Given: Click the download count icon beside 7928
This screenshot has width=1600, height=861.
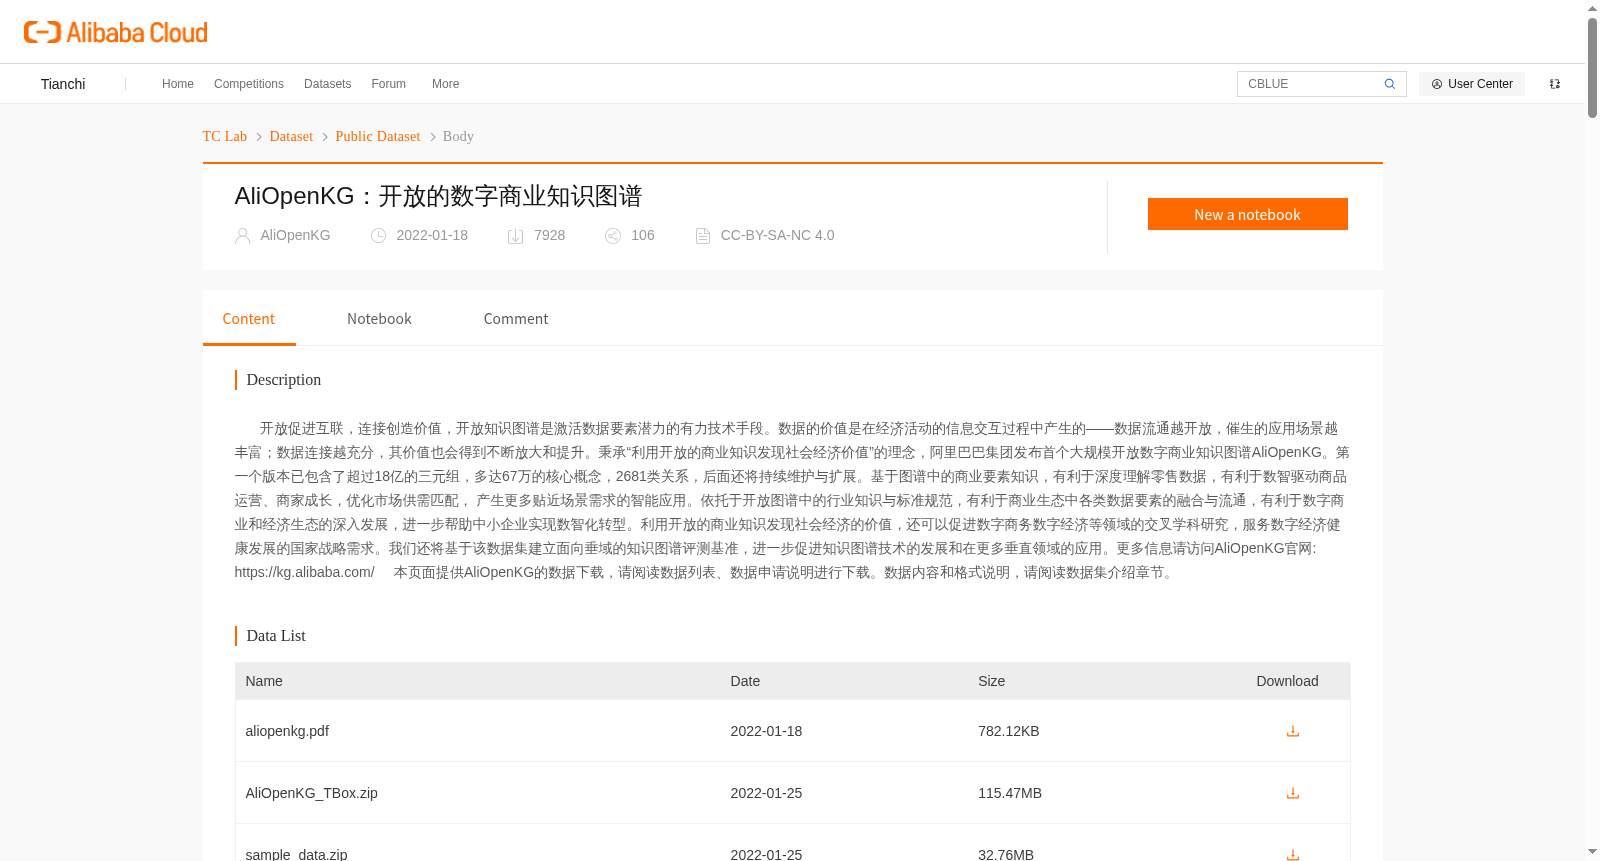Looking at the screenshot, I should pos(516,236).
